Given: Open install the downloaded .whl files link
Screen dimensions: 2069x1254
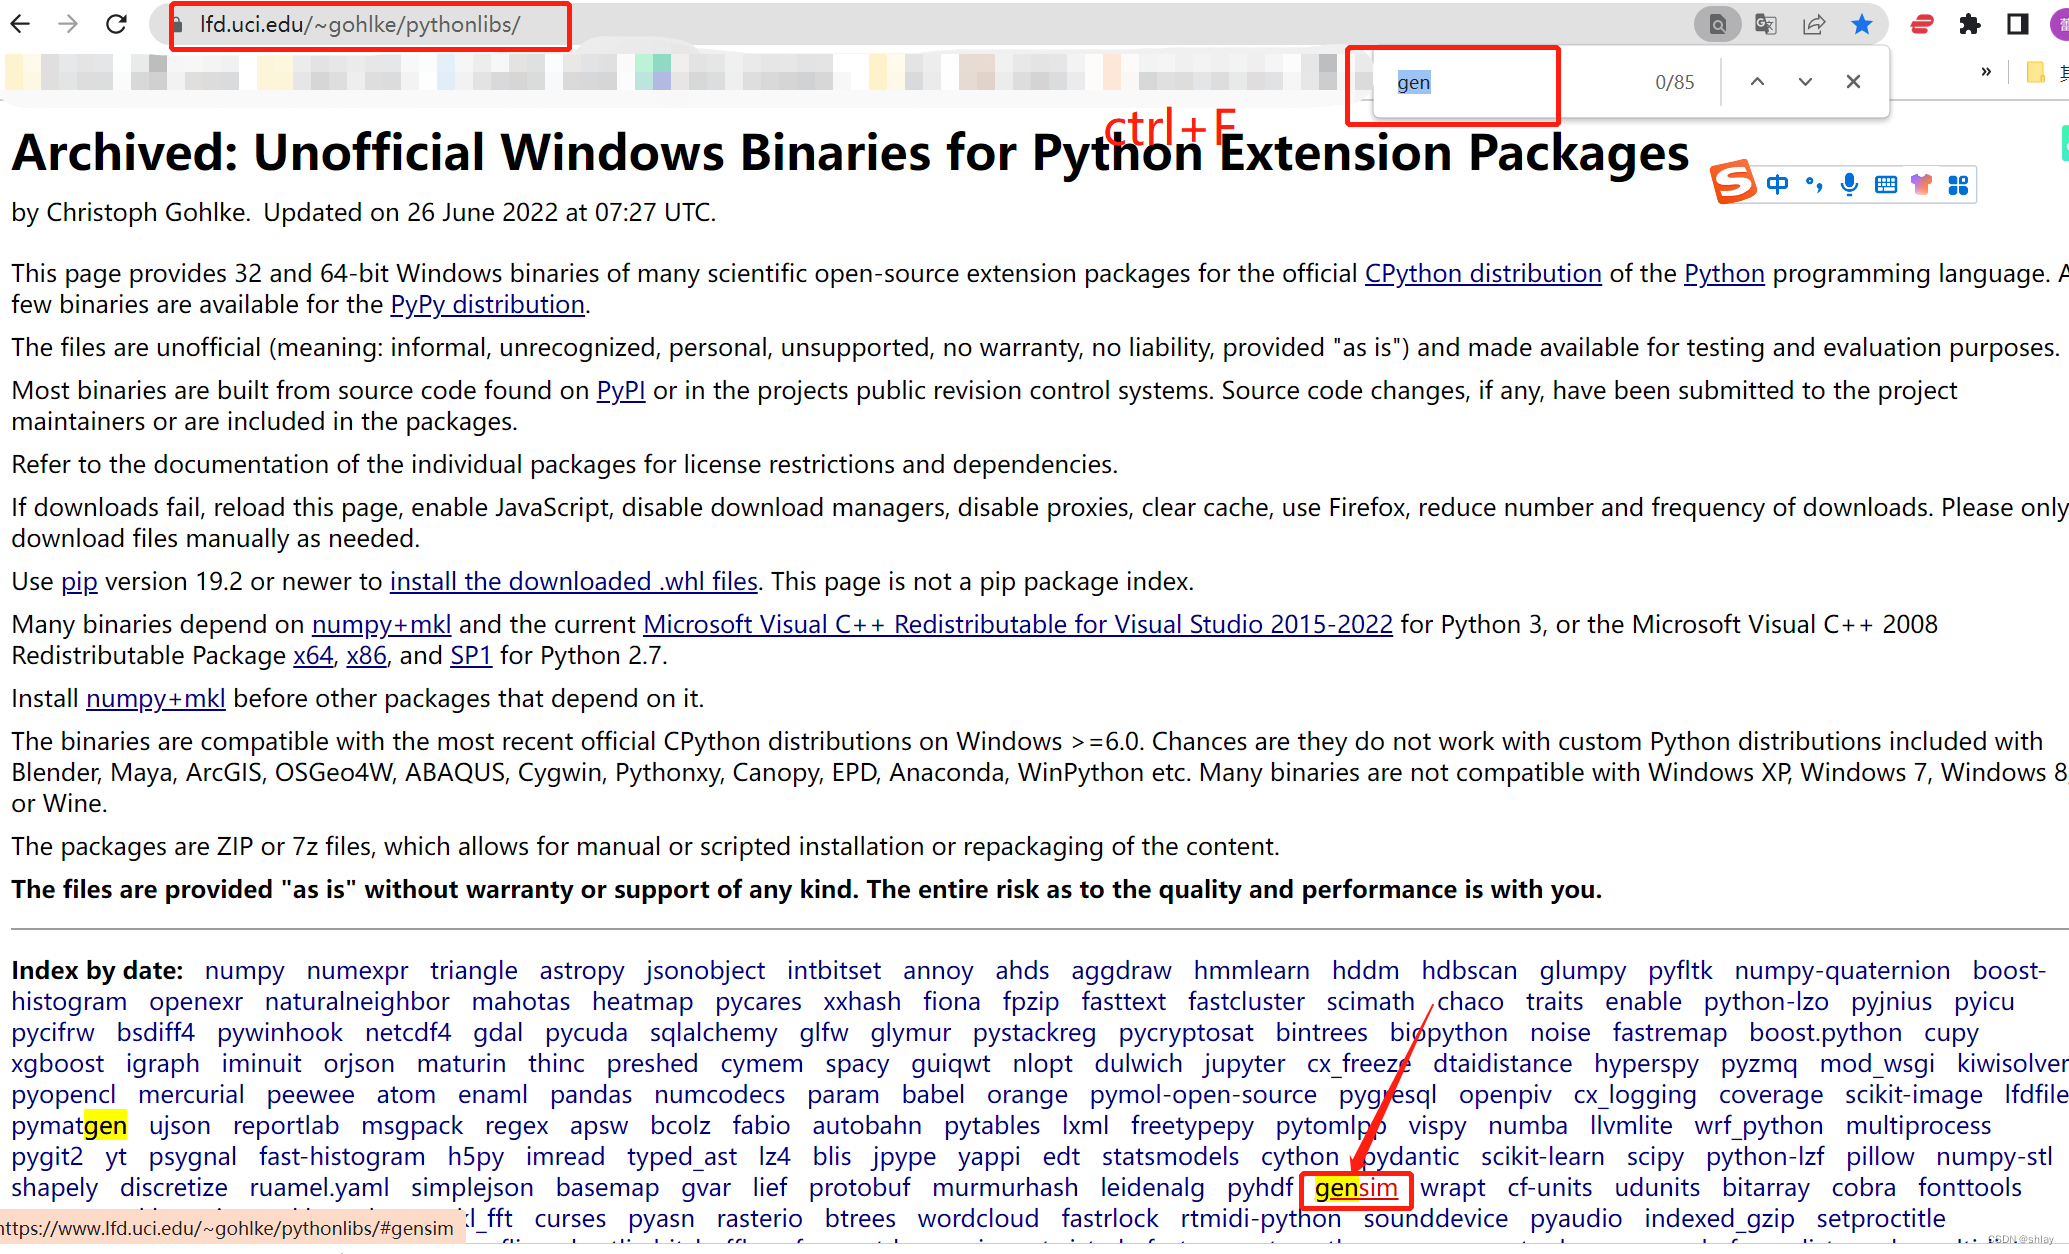Looking at the screenshot, I should click(574, 581).
